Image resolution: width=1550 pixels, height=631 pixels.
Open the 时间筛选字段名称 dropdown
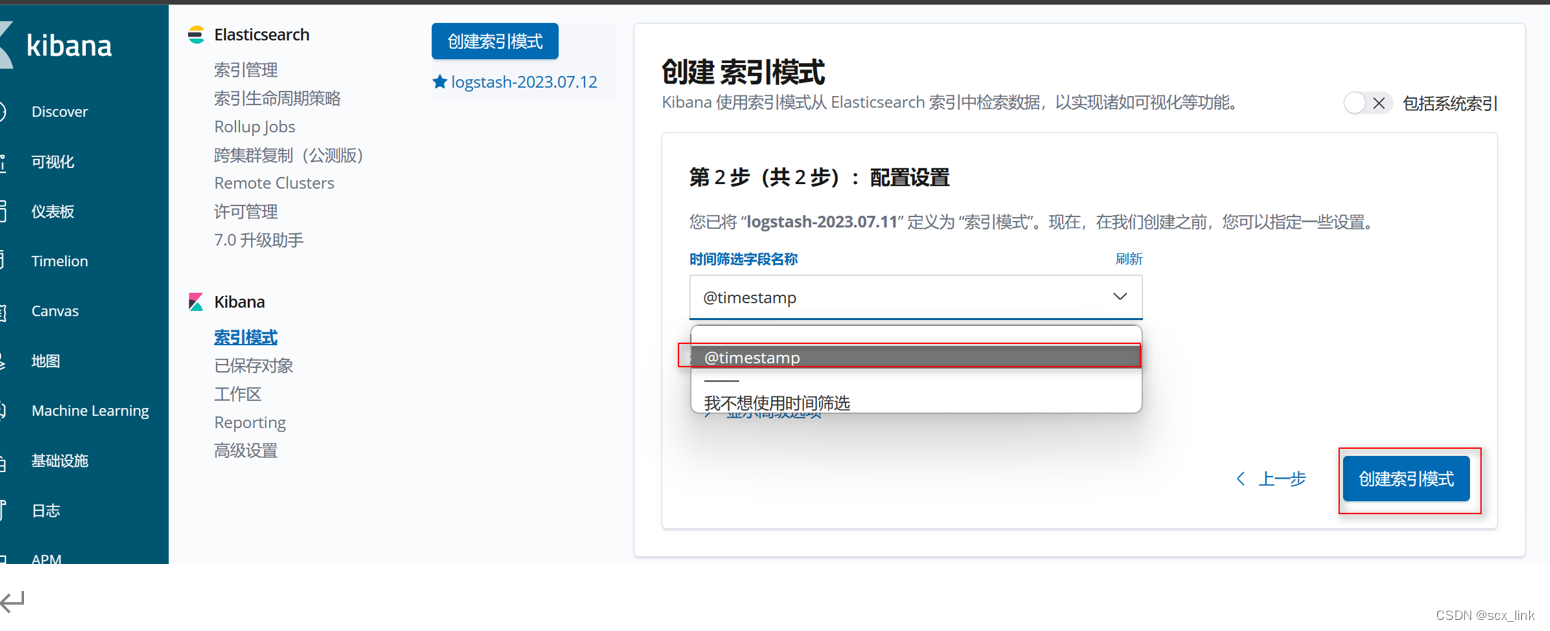point(916,297)
